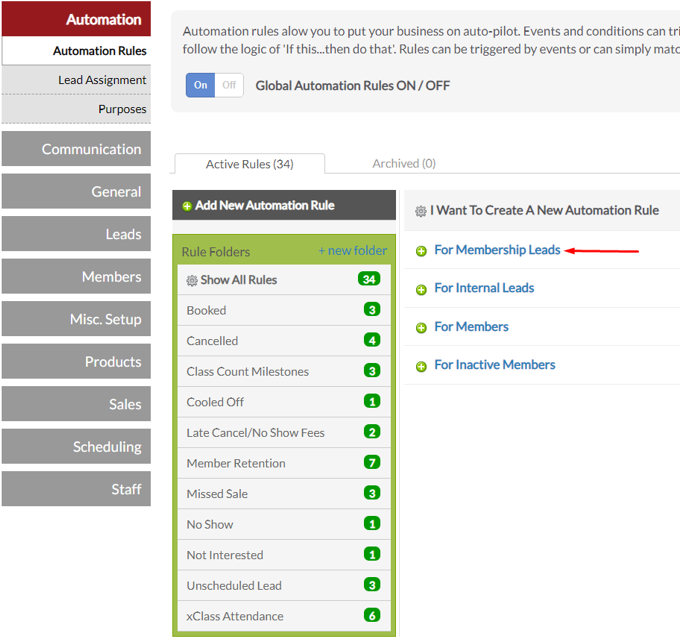The height and width of the screenshot is (640, 682).
Task: Open the Class Count Milestones folder
Action: pos(284,372)
